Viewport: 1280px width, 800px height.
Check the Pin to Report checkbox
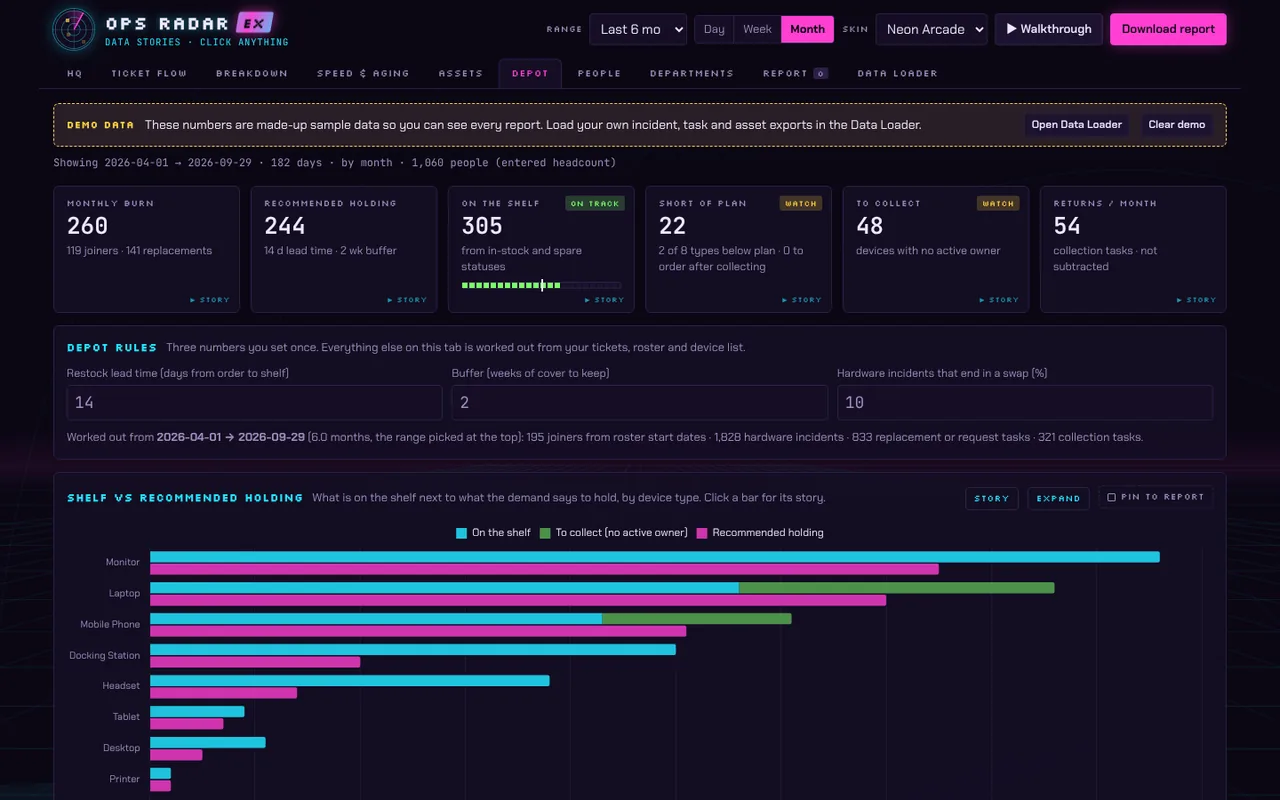pyautogui.click(x=1112, y=497)
